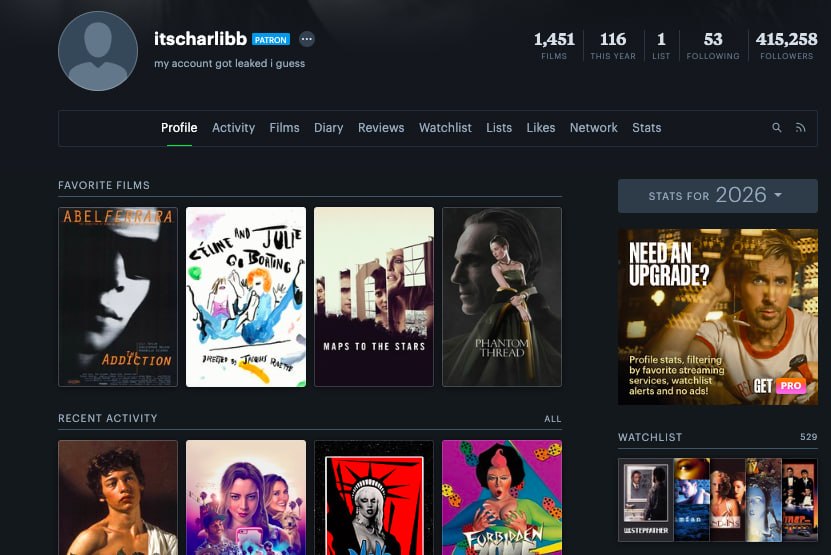Screen dimensions: 831x555
Task: Open the Watchlist tab
Action: tap(445, 128)
